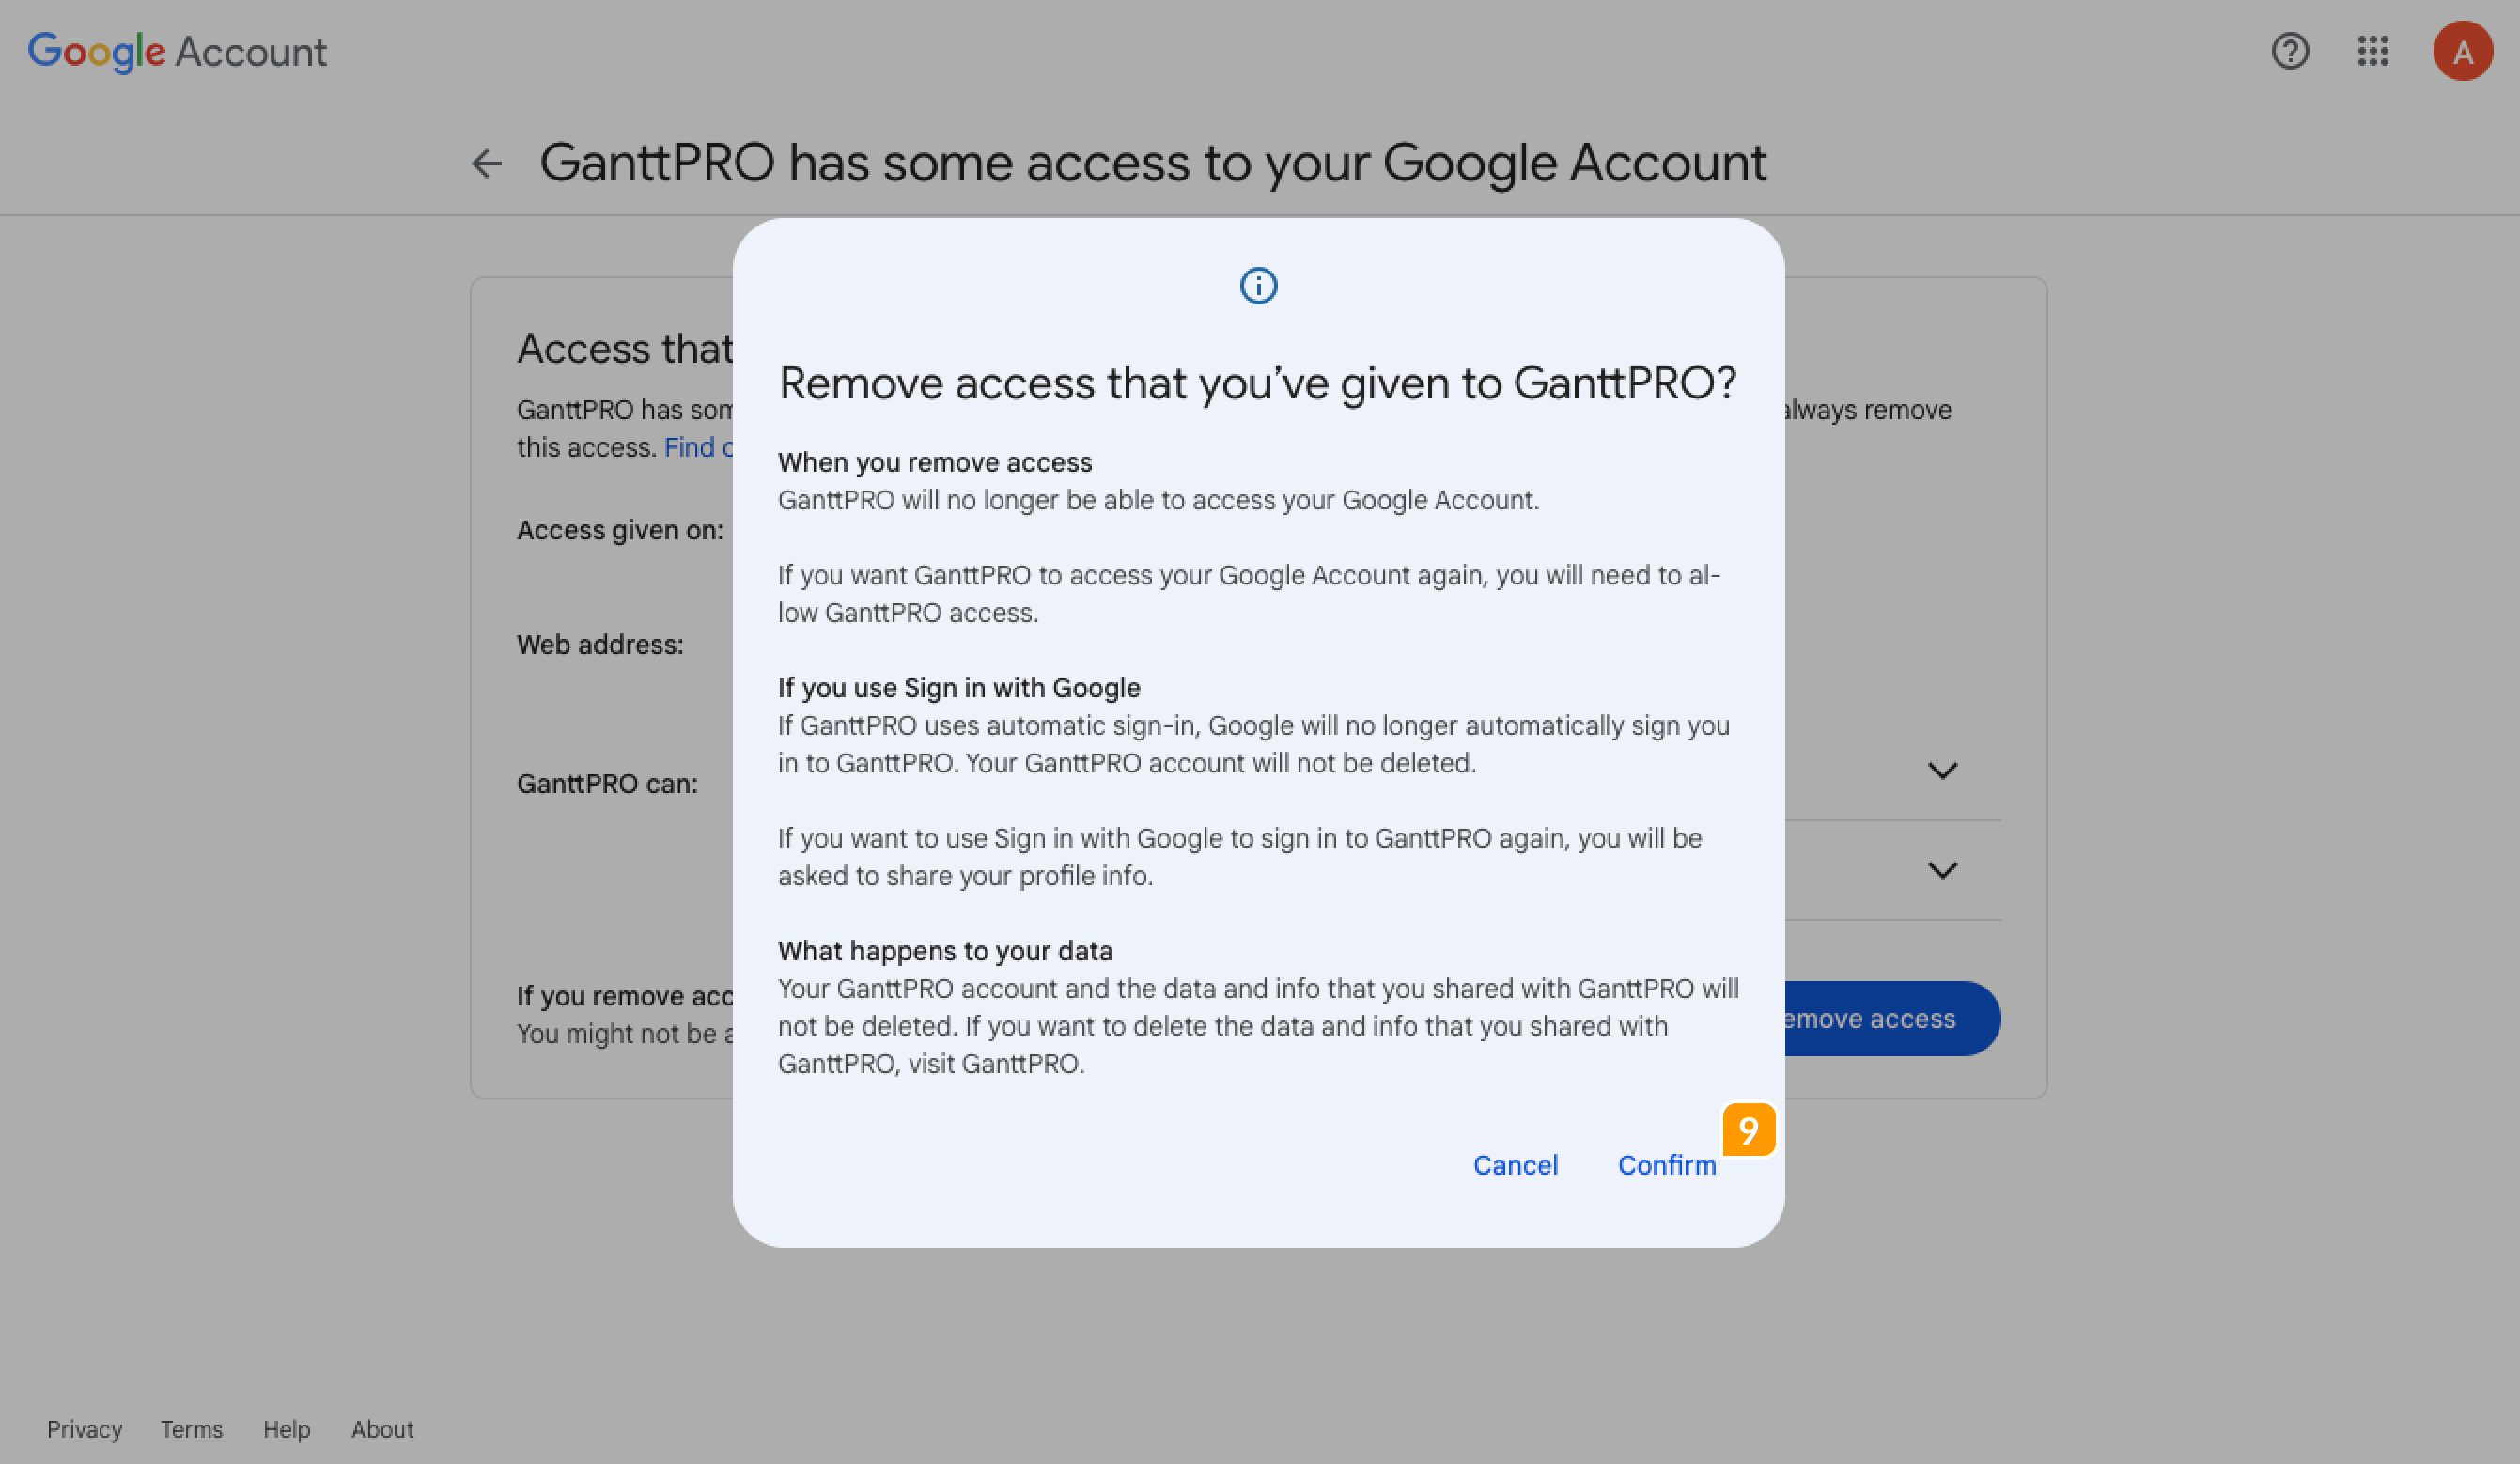Click the partially hidden Remove access button
Screen dimensions: 2520x1464
coord(1892,1018)
